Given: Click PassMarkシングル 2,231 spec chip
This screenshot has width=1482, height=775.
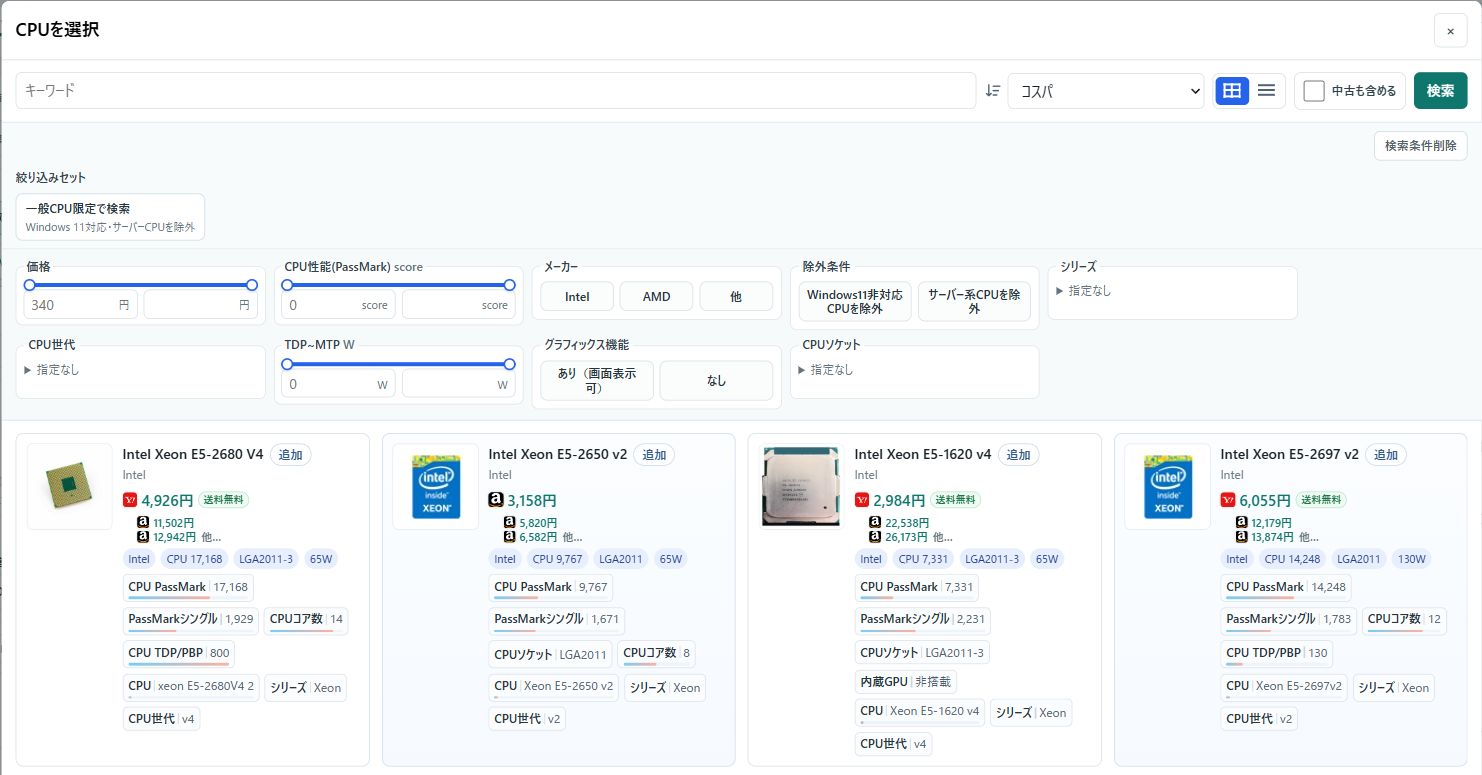Looking at the screenshot, I should (922, 620).
